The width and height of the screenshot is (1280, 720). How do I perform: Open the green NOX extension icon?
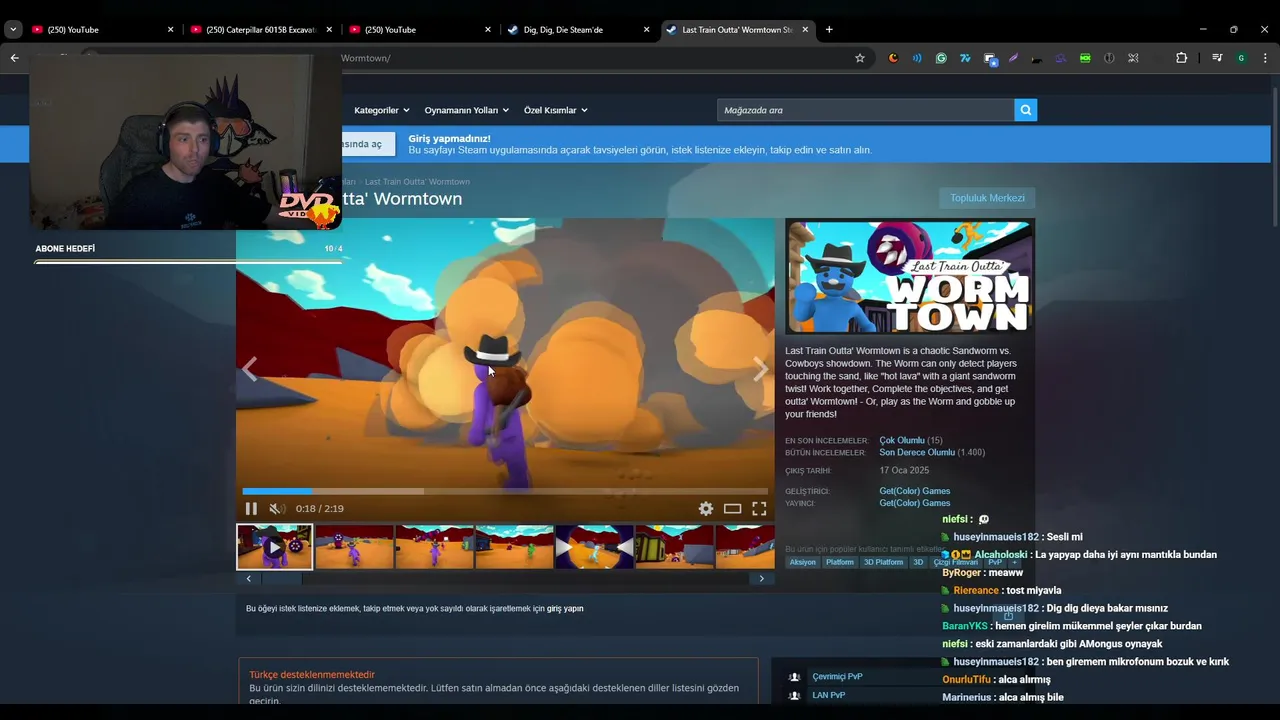click(1085, 58)
